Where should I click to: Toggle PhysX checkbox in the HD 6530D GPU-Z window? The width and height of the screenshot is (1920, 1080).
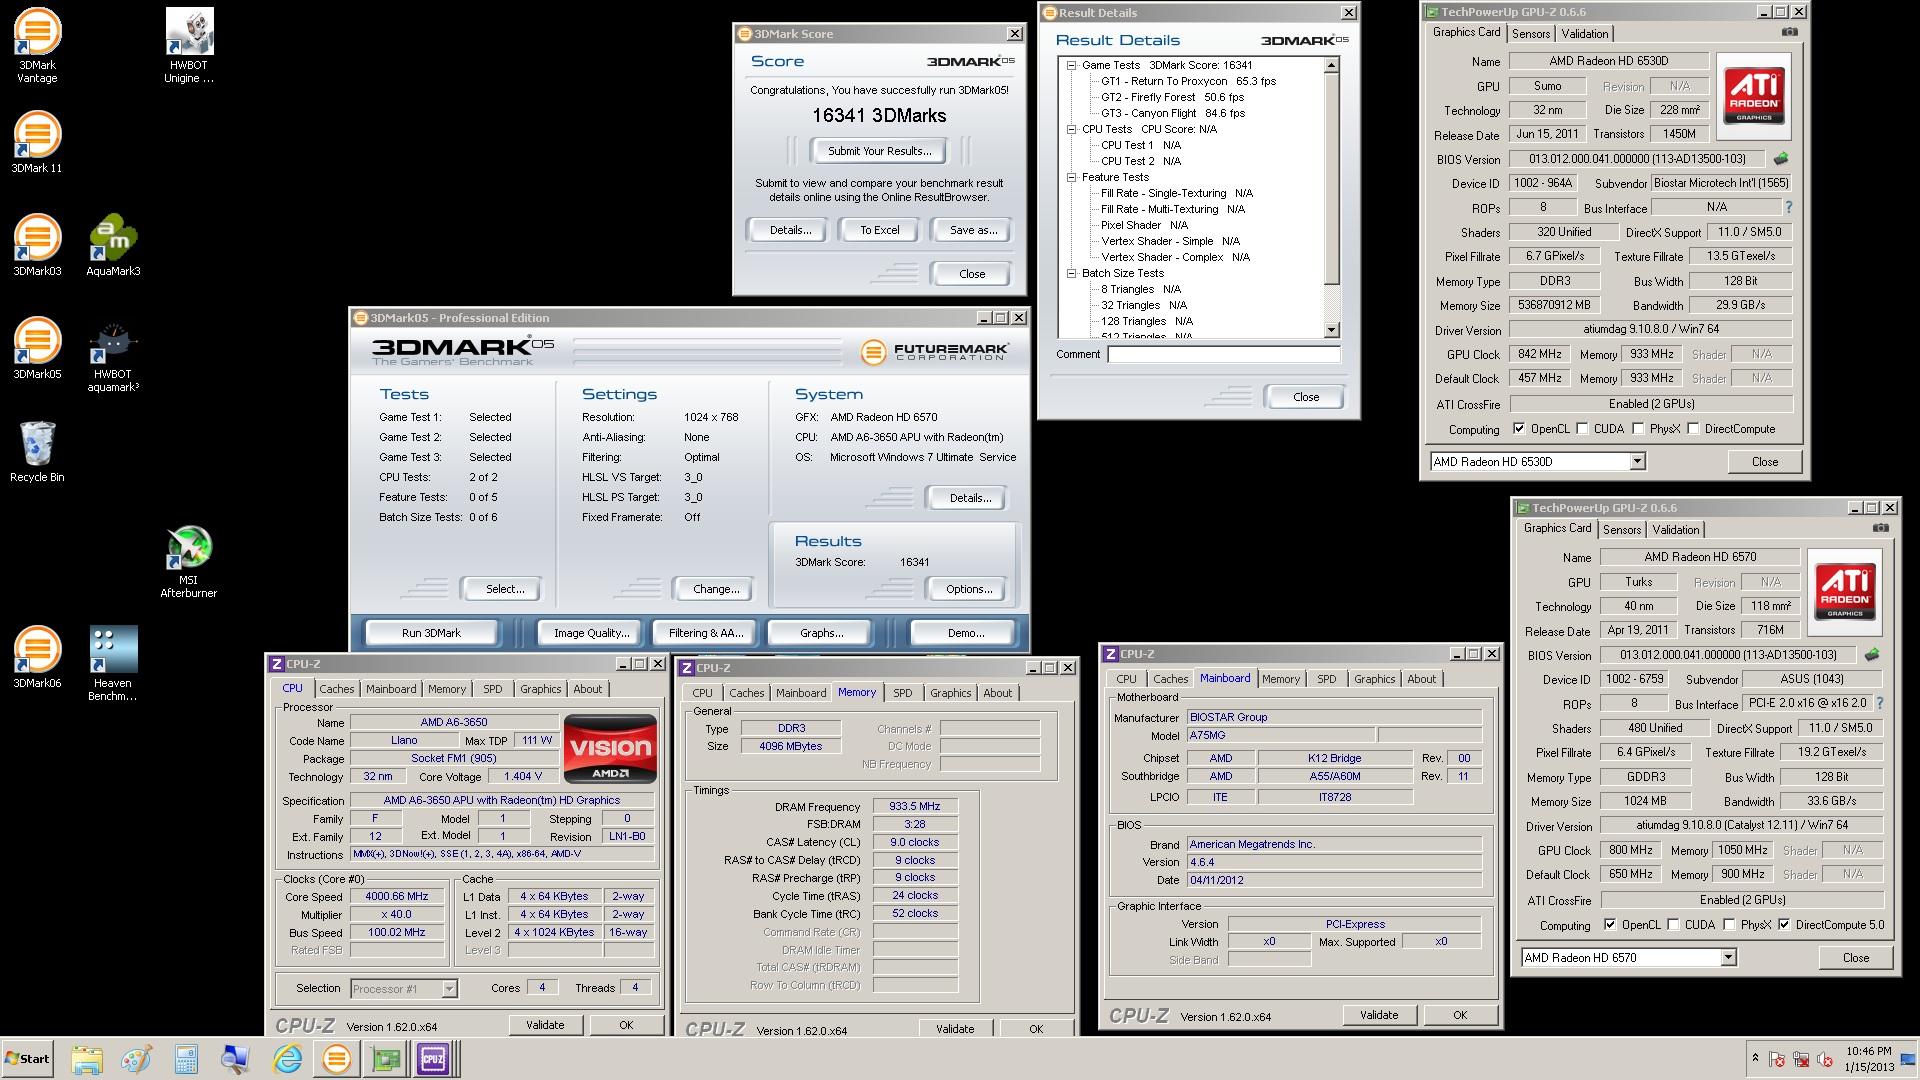[1638, 429]
